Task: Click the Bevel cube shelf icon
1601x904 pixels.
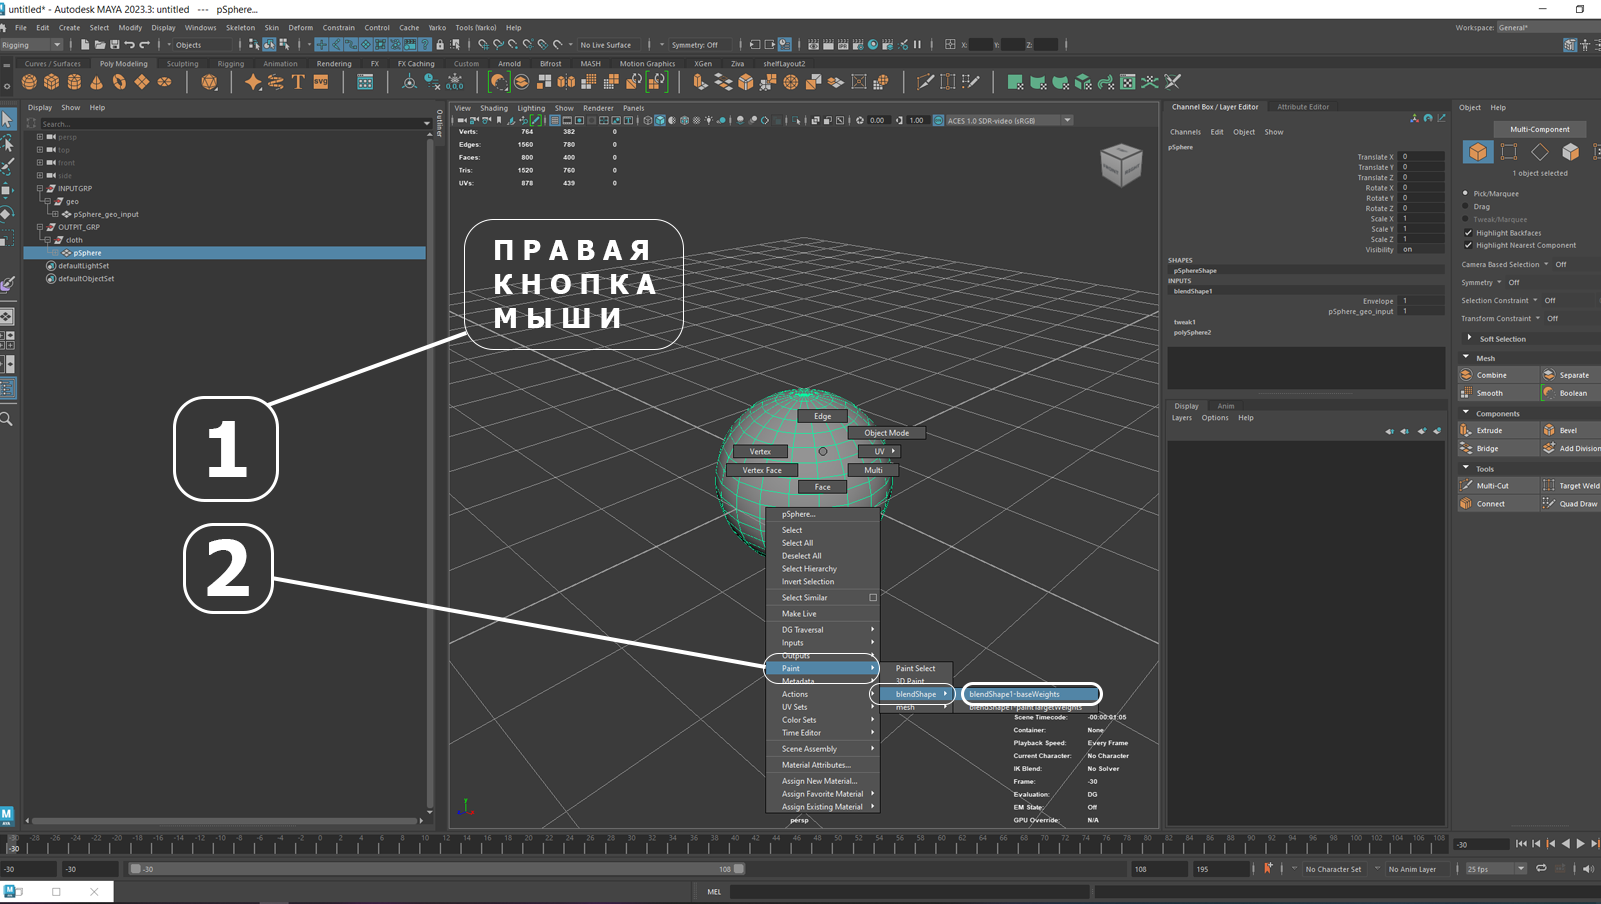Action: coord(746,82)
